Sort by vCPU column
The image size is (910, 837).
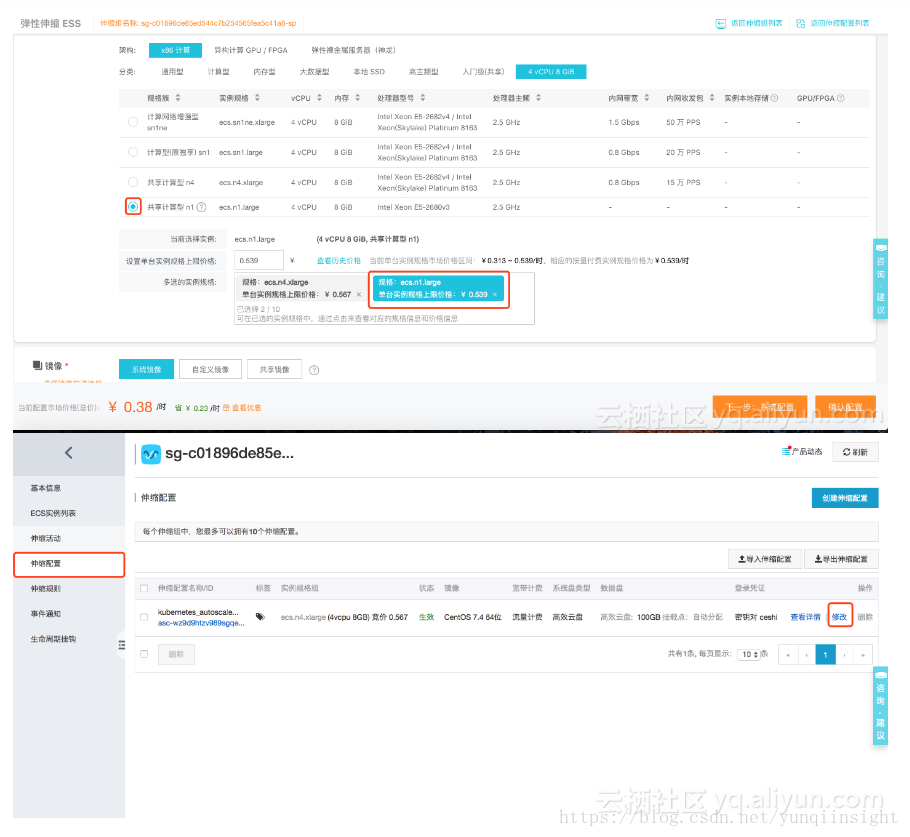(319, 98)
